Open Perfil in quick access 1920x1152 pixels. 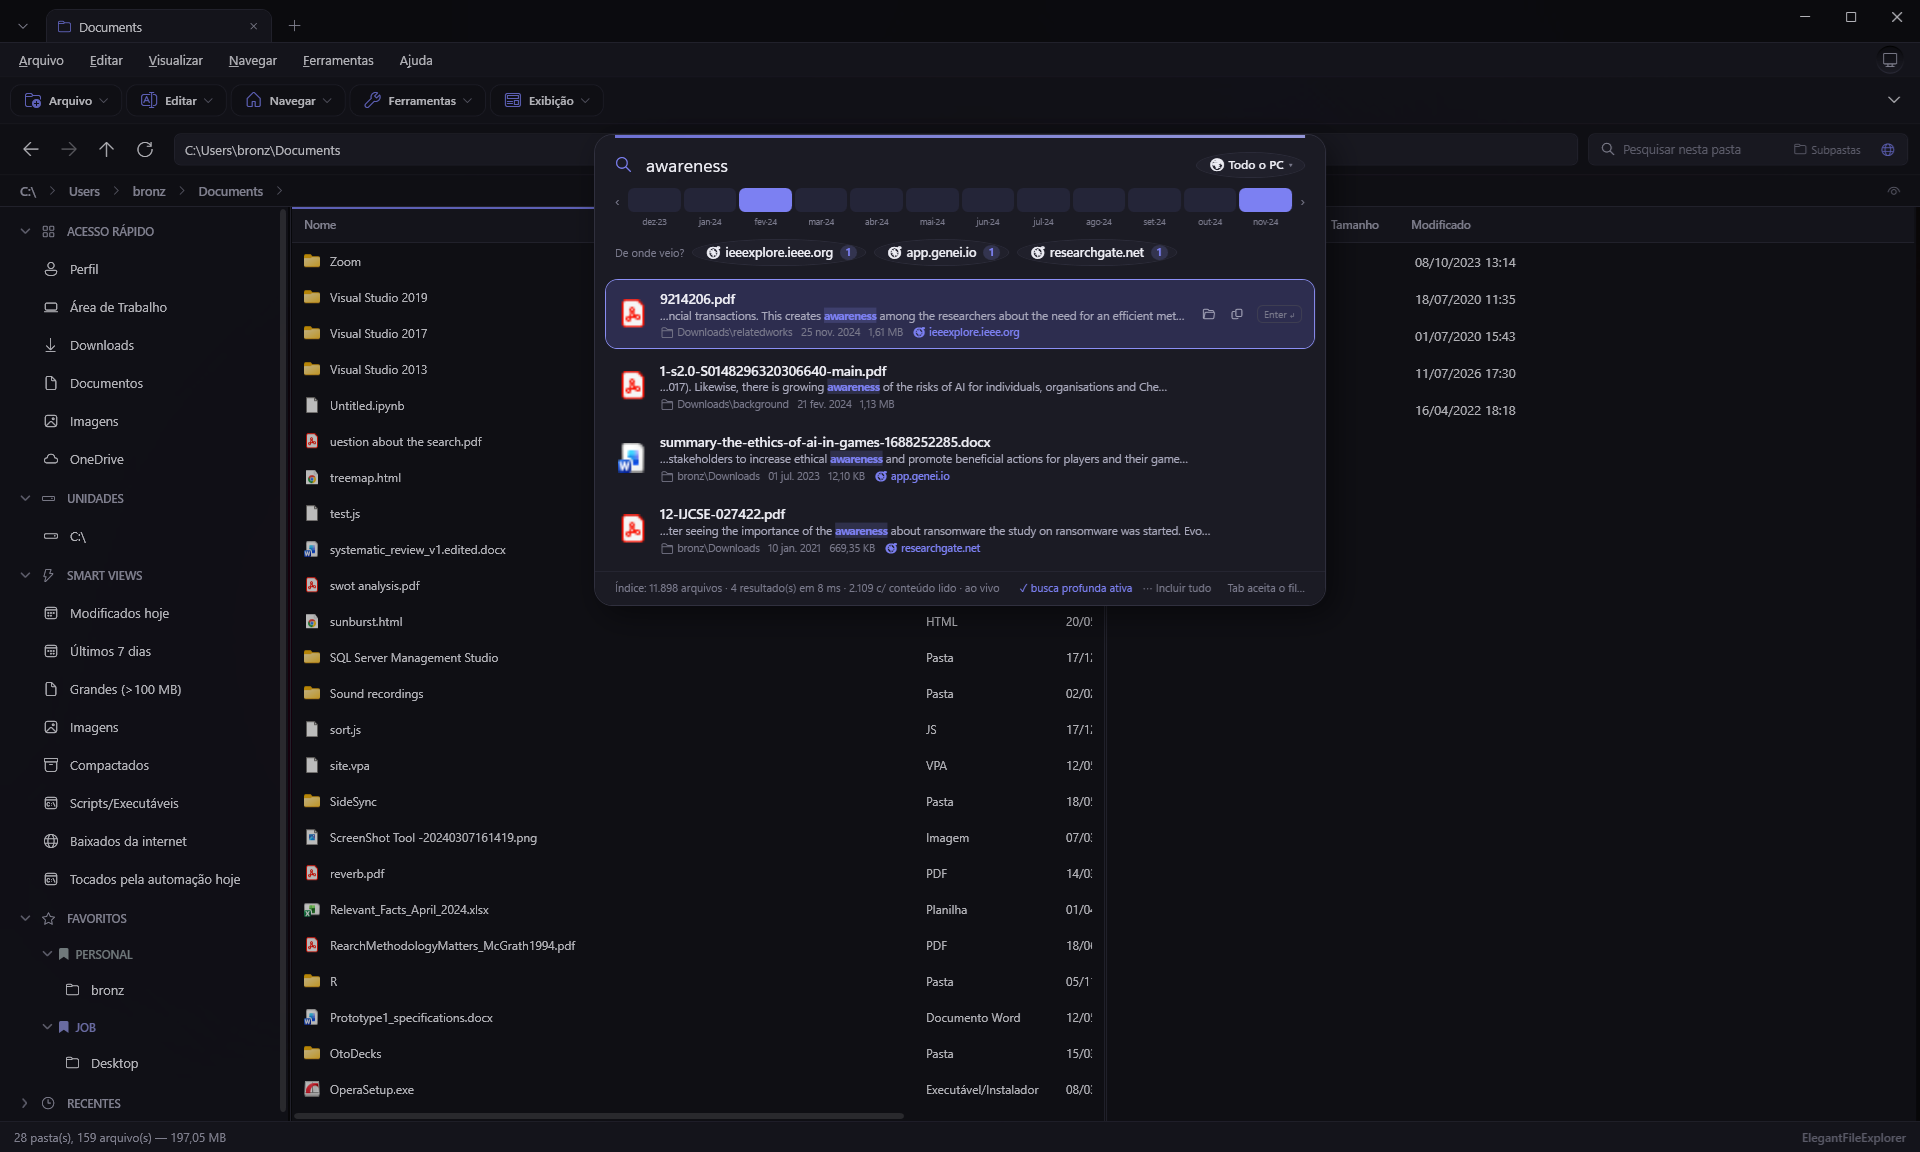(x=84, y=269)
